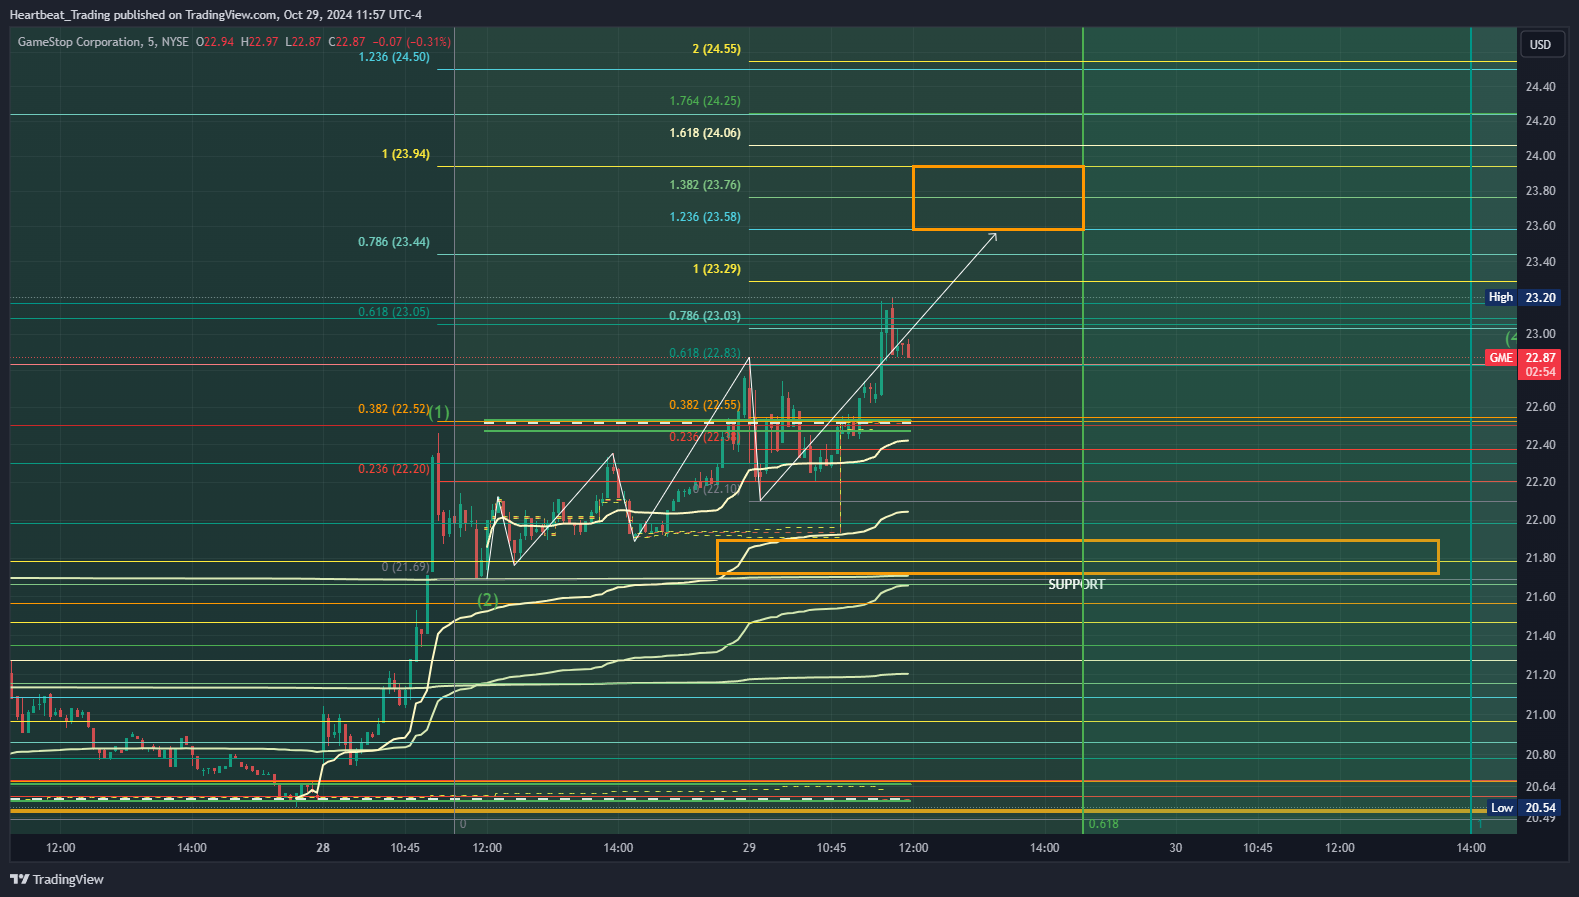Screen dimensions: 1579x897
Task: Click the 20.80 price axis value
Action: tap(1540, 755)
